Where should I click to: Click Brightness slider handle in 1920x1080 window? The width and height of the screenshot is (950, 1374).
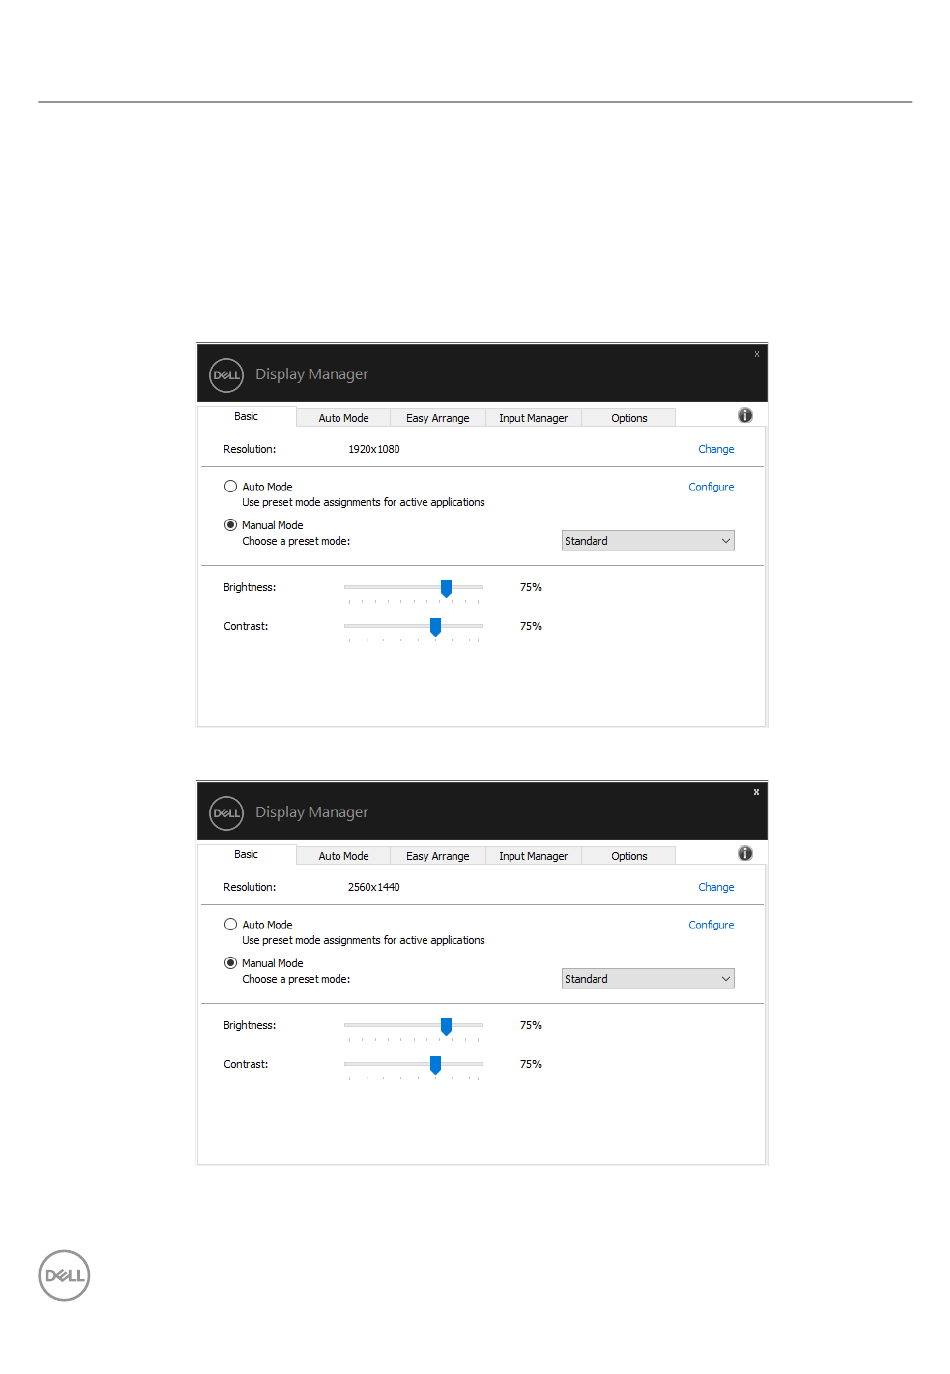[x=446, y=588]
